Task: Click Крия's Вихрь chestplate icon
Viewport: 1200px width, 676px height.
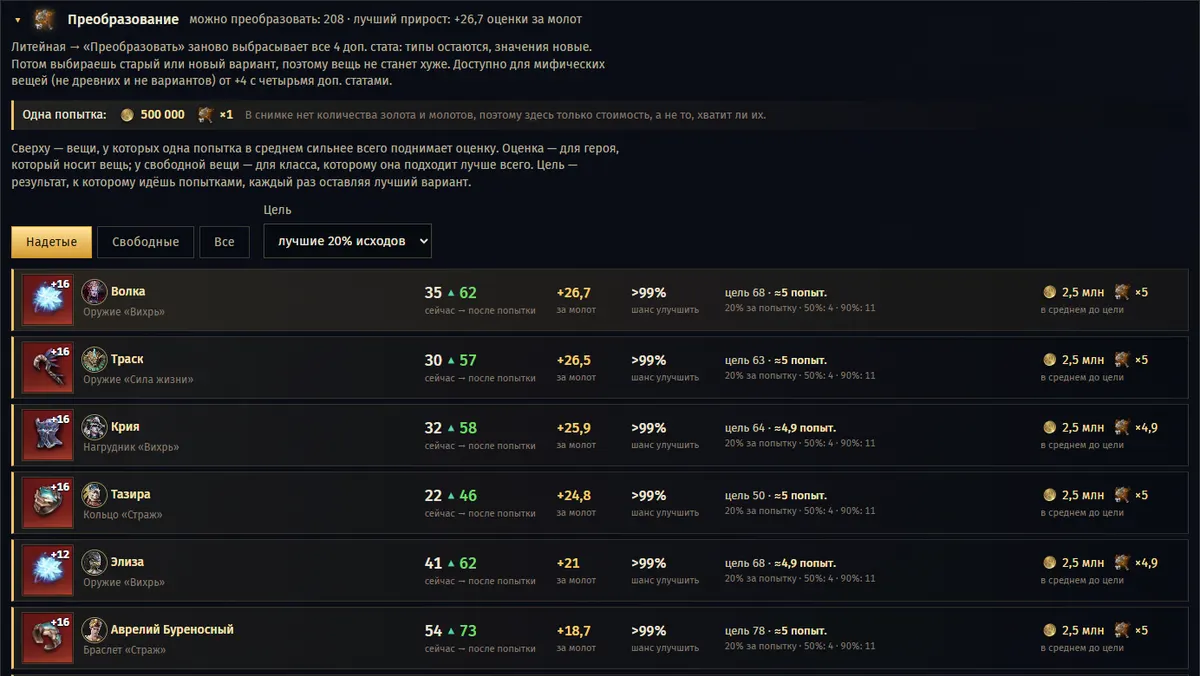Action: pos(48,435)
